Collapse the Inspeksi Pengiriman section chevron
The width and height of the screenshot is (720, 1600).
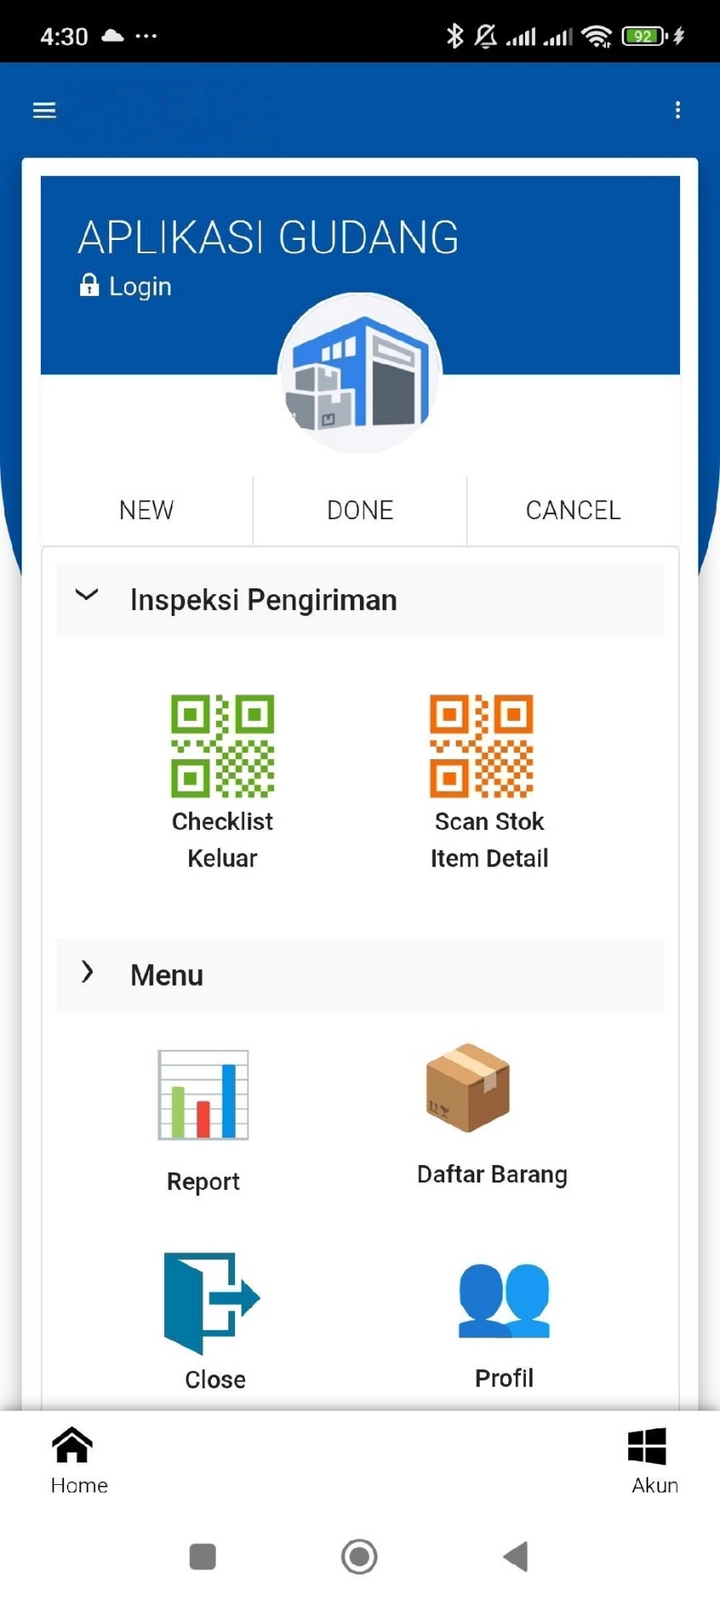87,596
